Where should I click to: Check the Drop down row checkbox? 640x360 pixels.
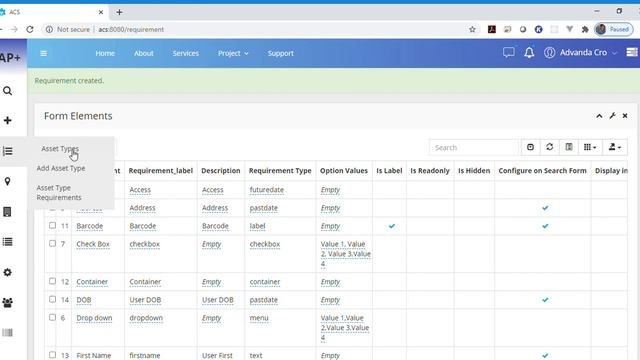pyautogui.click(x=52, y=317)
